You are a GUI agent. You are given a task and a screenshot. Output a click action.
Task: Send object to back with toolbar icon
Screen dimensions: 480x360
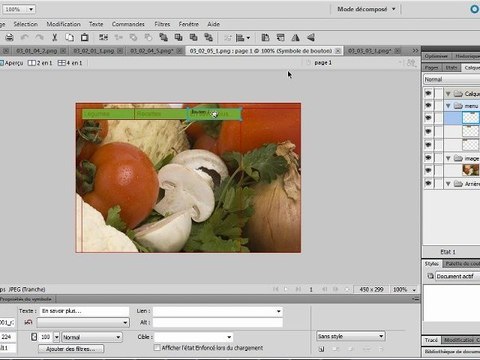pyautogui.click(x=209, y=37)
